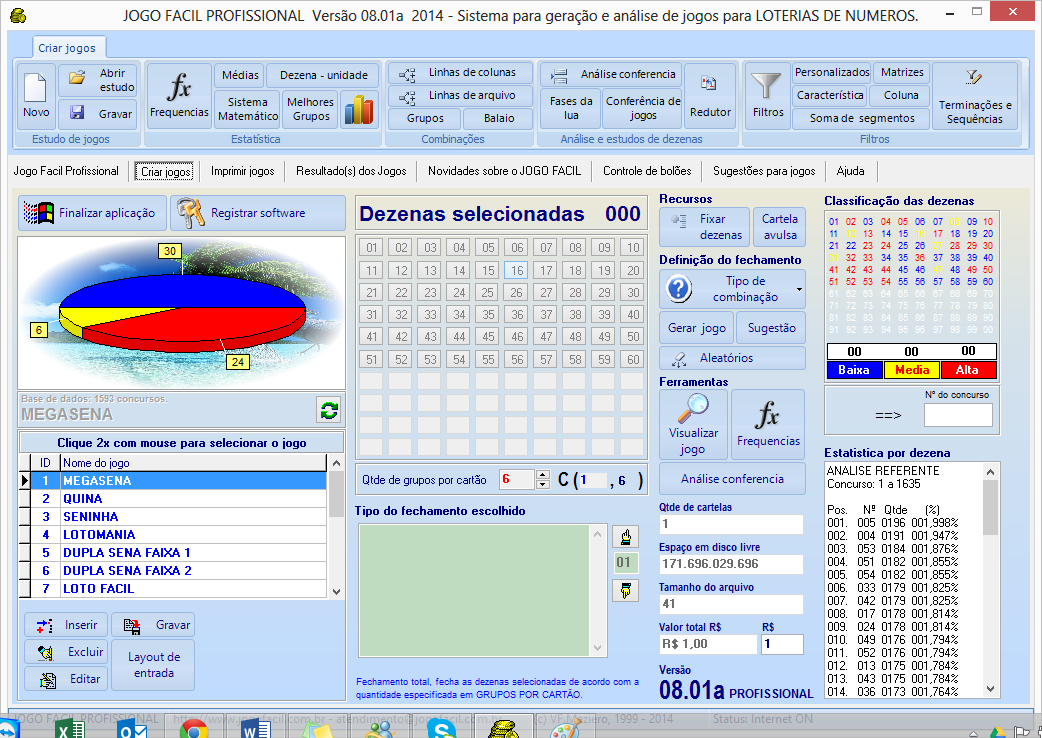
Task: Toggle number 16 in the dezenas grid
Action: [516, 270]
